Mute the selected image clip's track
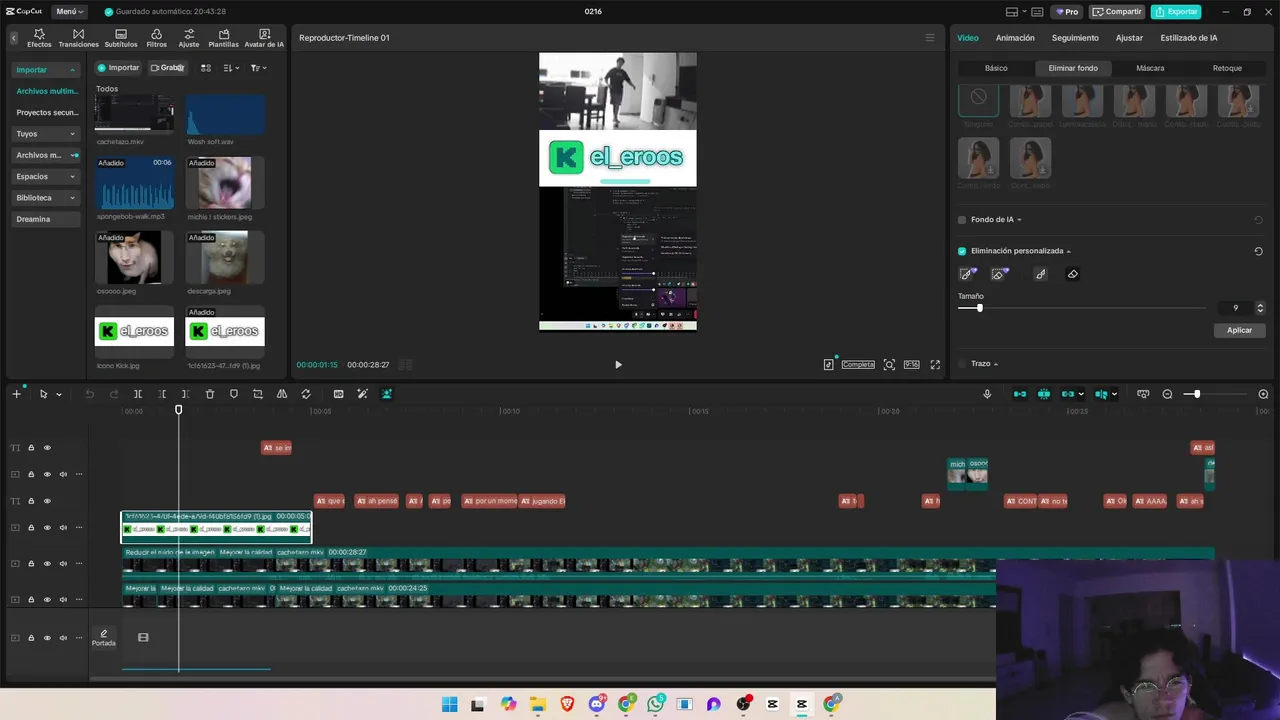 (63, 528)
